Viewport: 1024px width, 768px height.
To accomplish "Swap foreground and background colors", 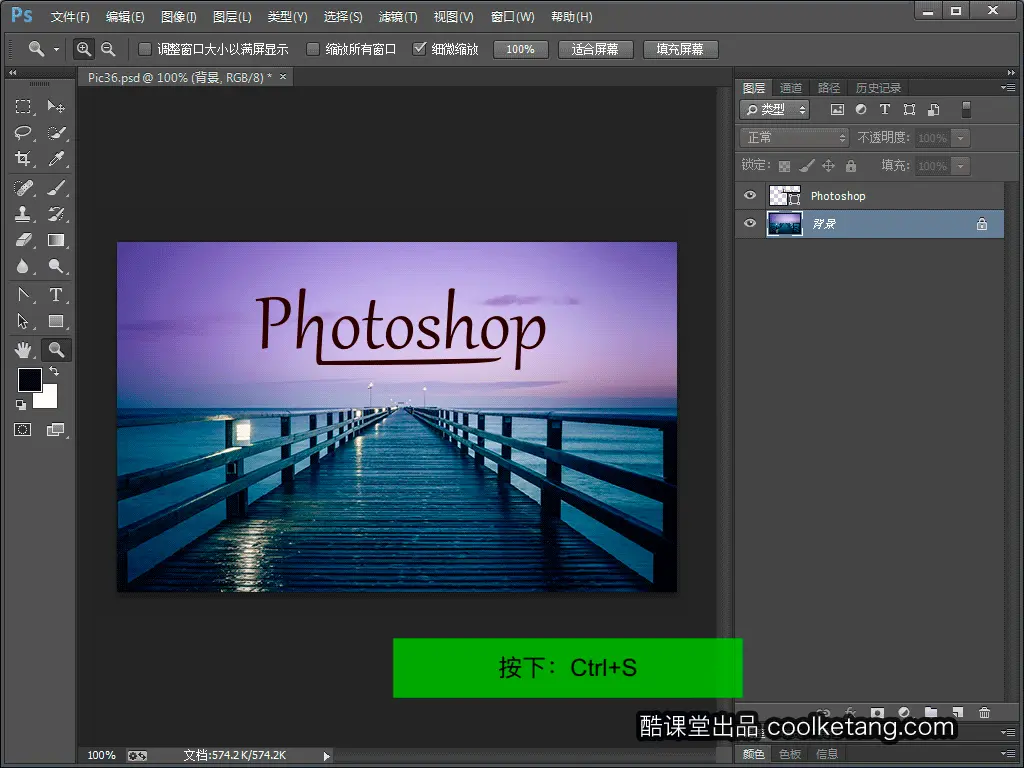I will pyautogui.click(x=54, y=372).
